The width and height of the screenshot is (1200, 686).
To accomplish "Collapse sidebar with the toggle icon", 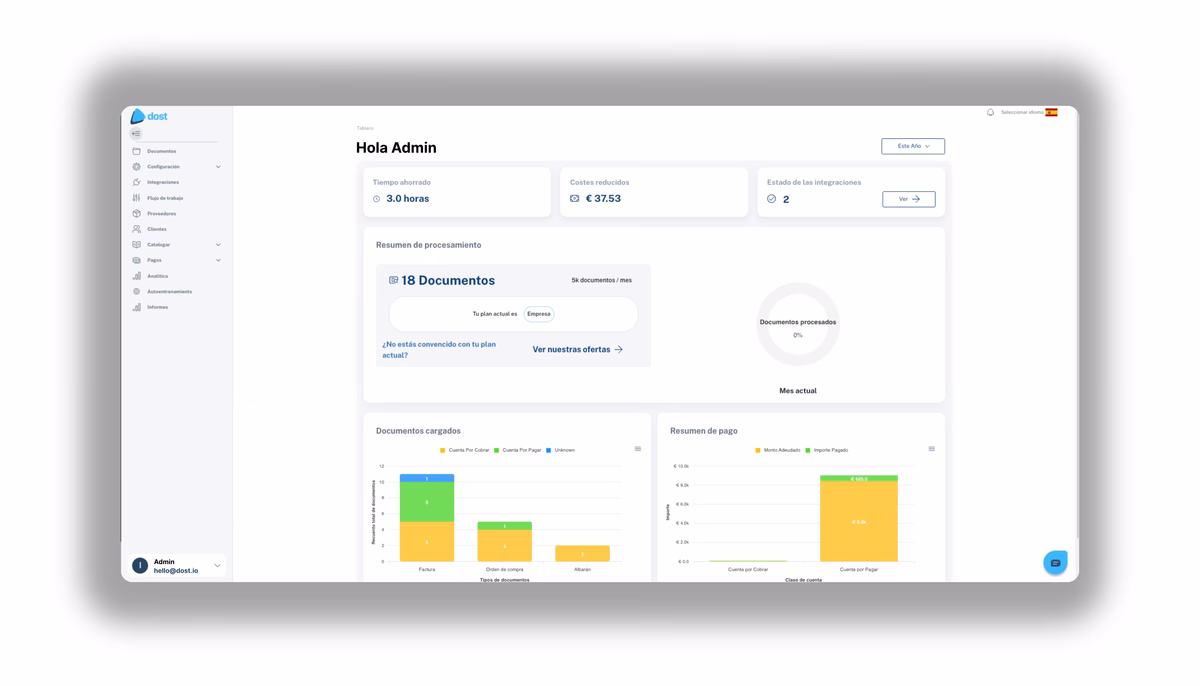I will point(136,133).
